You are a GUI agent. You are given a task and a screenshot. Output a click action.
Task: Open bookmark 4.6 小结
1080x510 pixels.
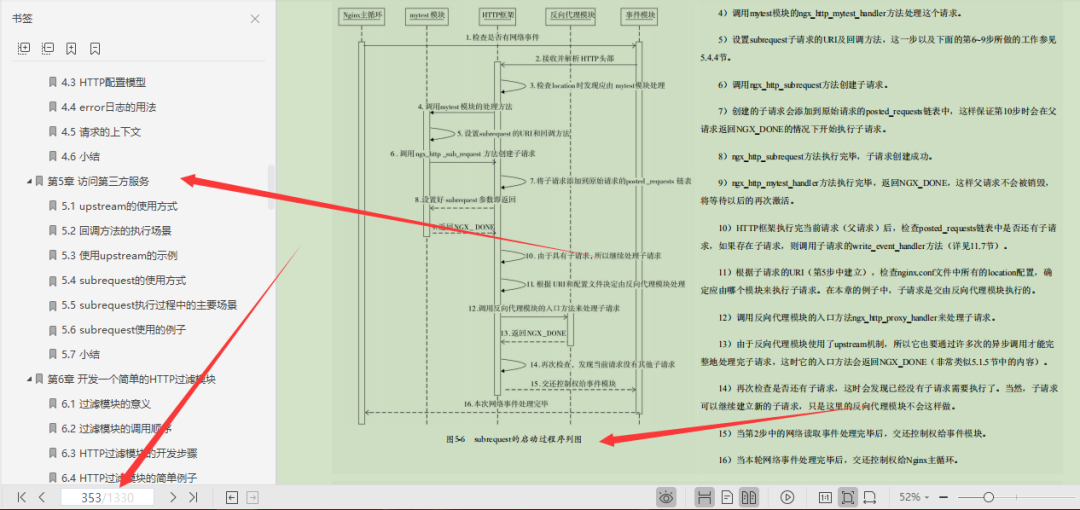click(81, 156)
